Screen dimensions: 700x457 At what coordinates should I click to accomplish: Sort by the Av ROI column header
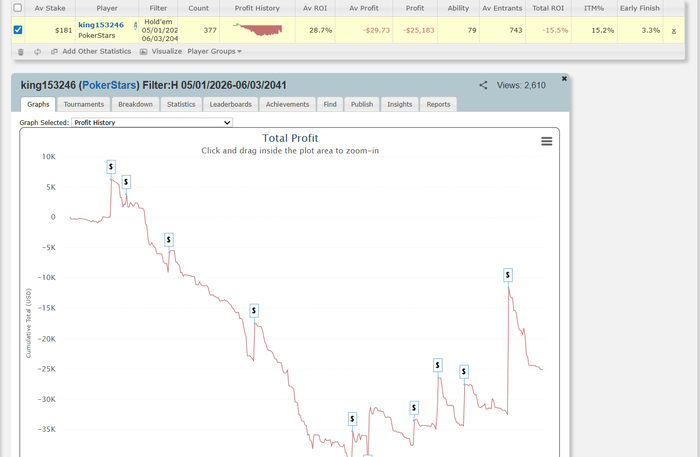tap(315, 8)
